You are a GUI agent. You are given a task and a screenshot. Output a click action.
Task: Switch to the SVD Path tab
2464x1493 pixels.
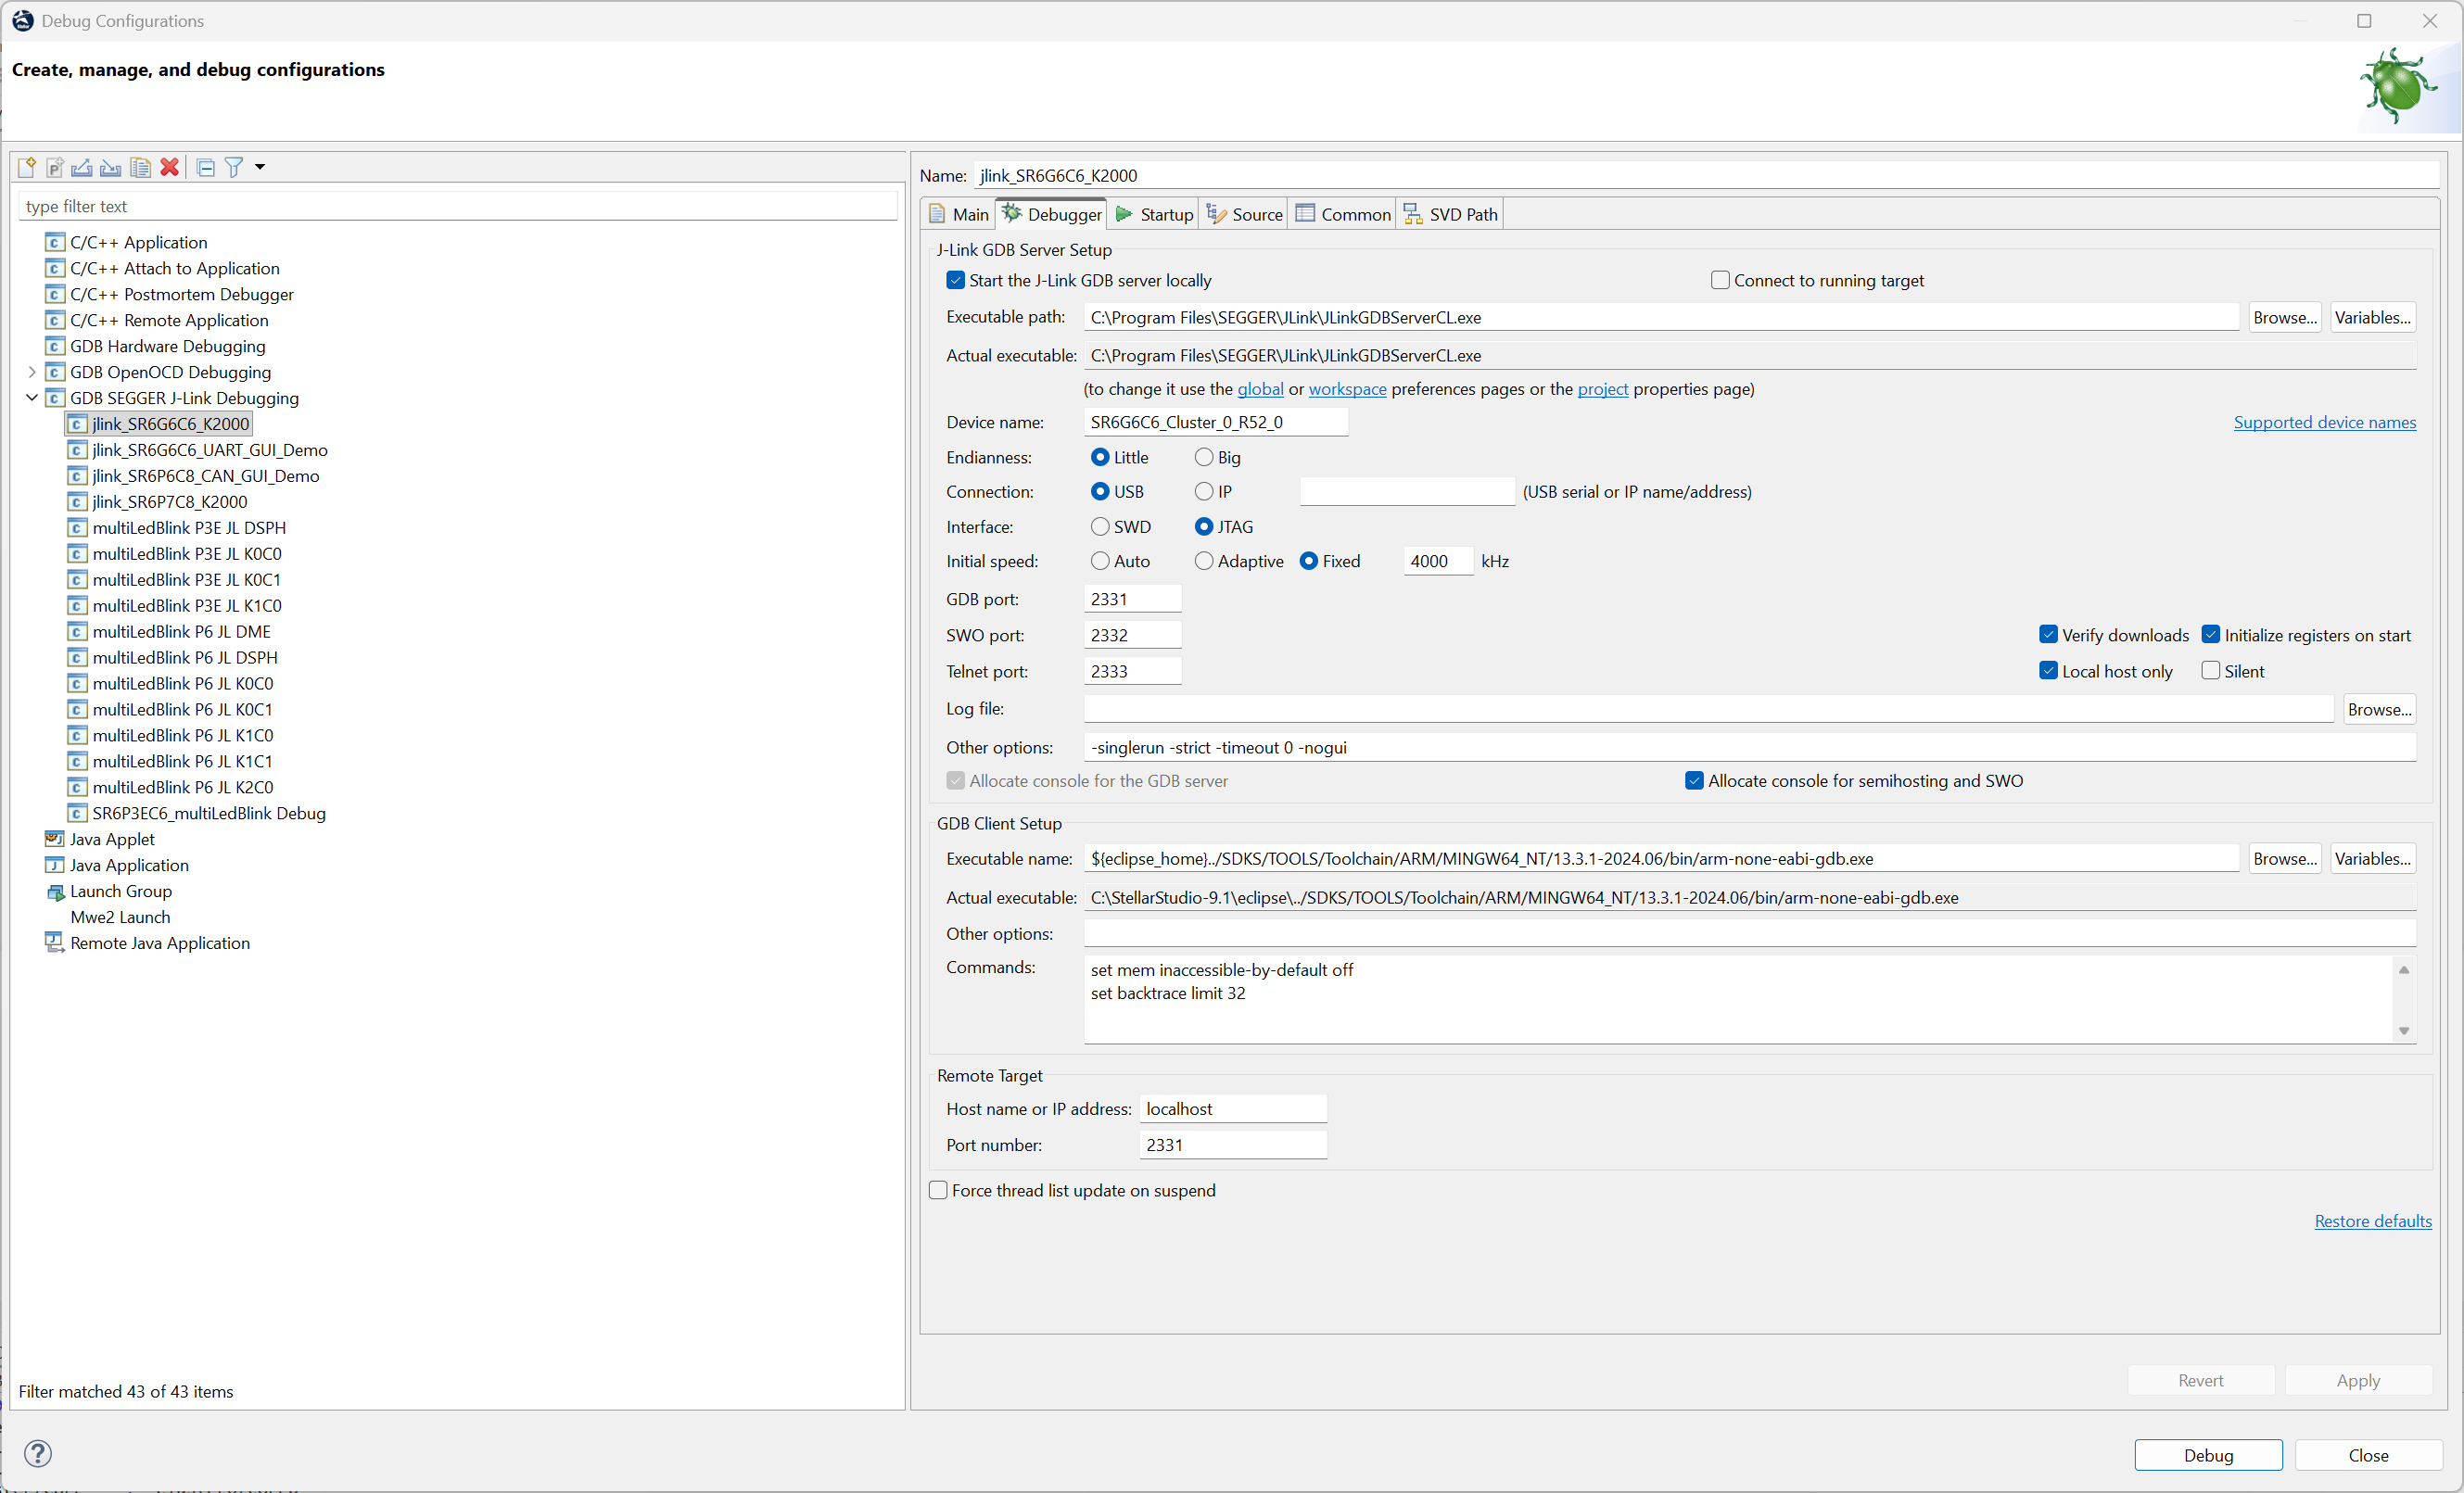pyautogui.click(x=1450, y=214)
